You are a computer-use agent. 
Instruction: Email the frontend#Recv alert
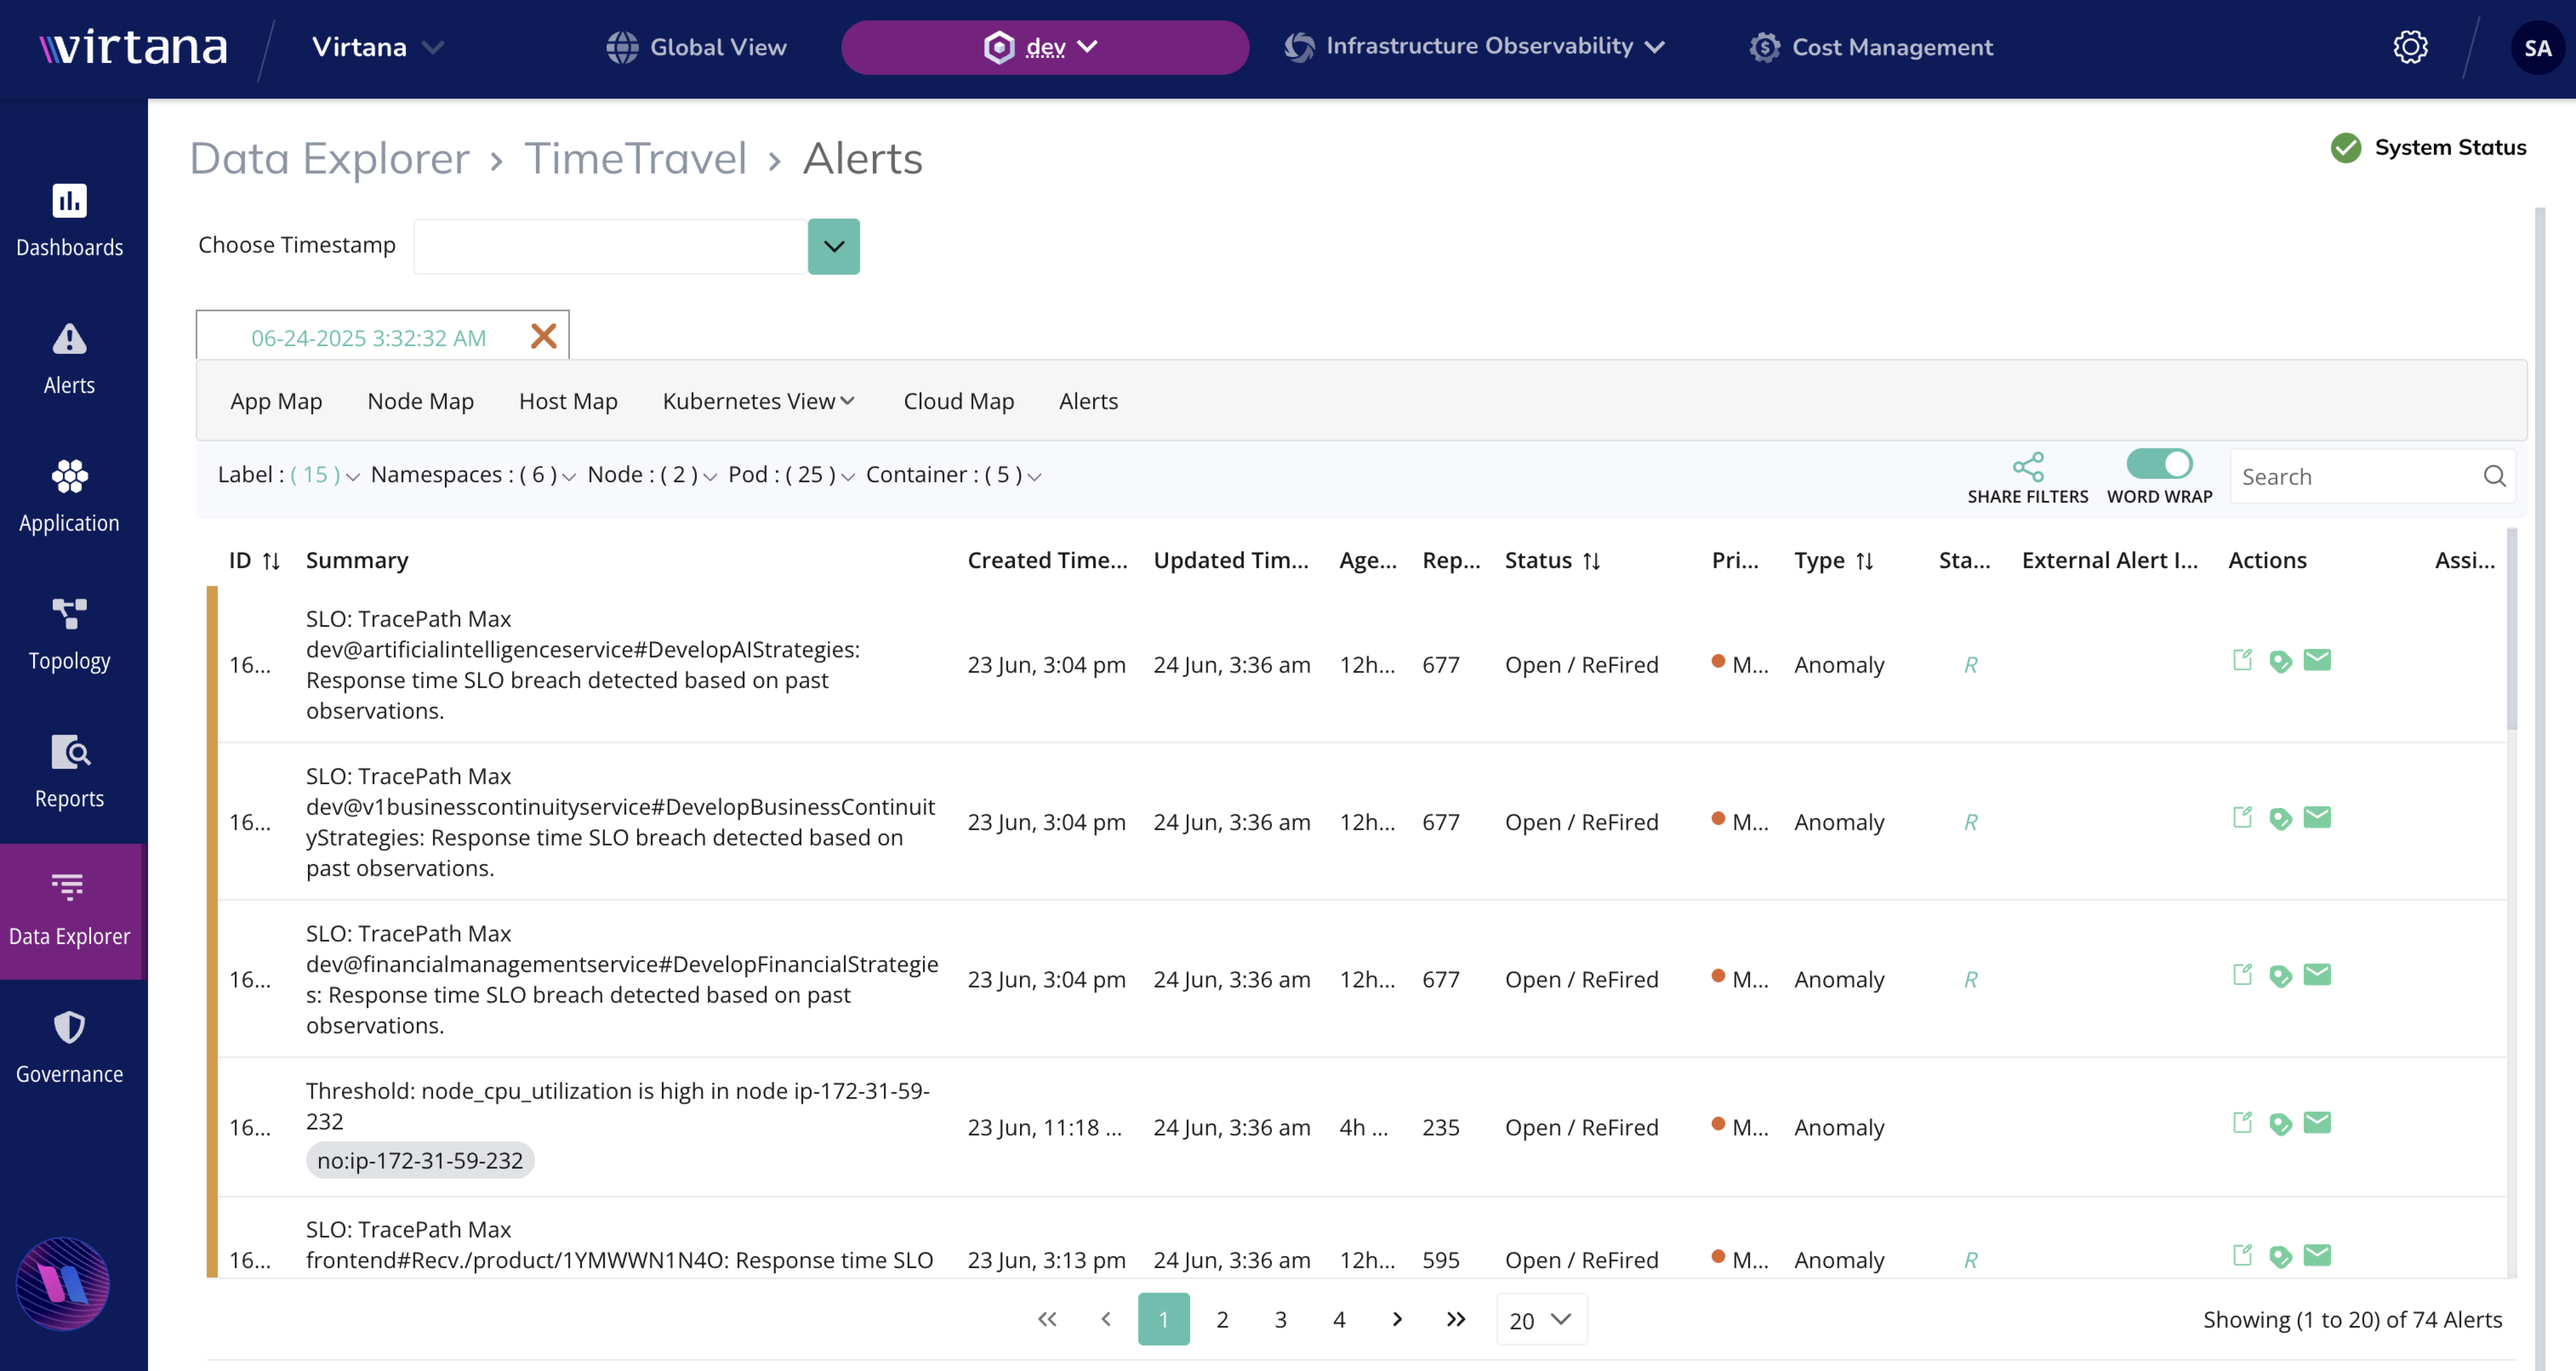(x=2317, y=1255)
